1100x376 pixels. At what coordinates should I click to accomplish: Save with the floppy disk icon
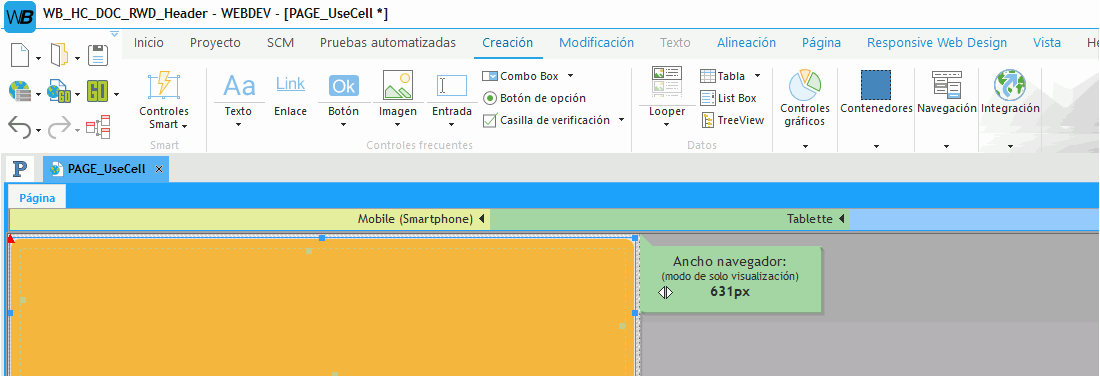pos(97,55)
